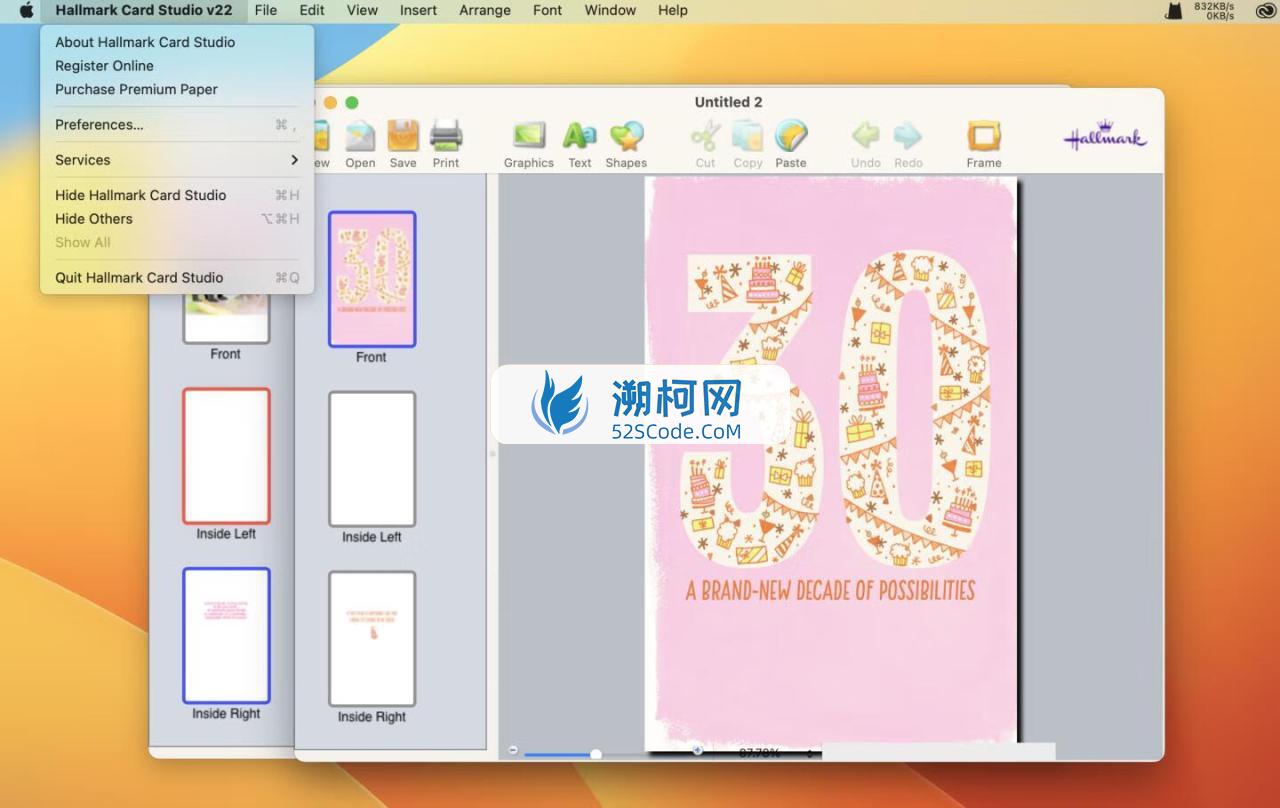The width and height of the screenshot is (1280, 808).
Task: Select blue-bordered Inside Right in back window
Action: click(226, 636)
